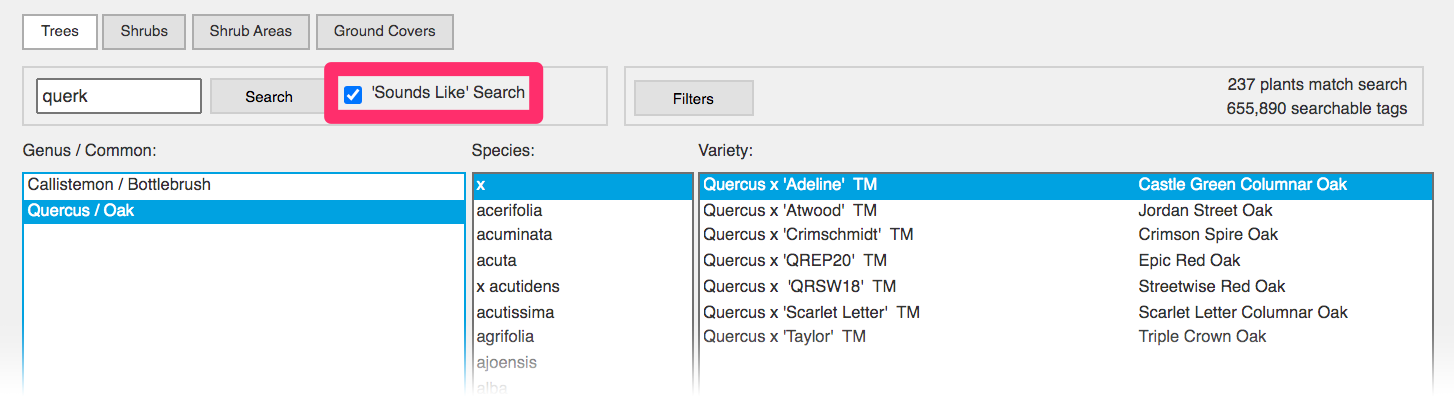
Task: Select Quercus / Oak in genus list
Action: (x=81, y=211)
